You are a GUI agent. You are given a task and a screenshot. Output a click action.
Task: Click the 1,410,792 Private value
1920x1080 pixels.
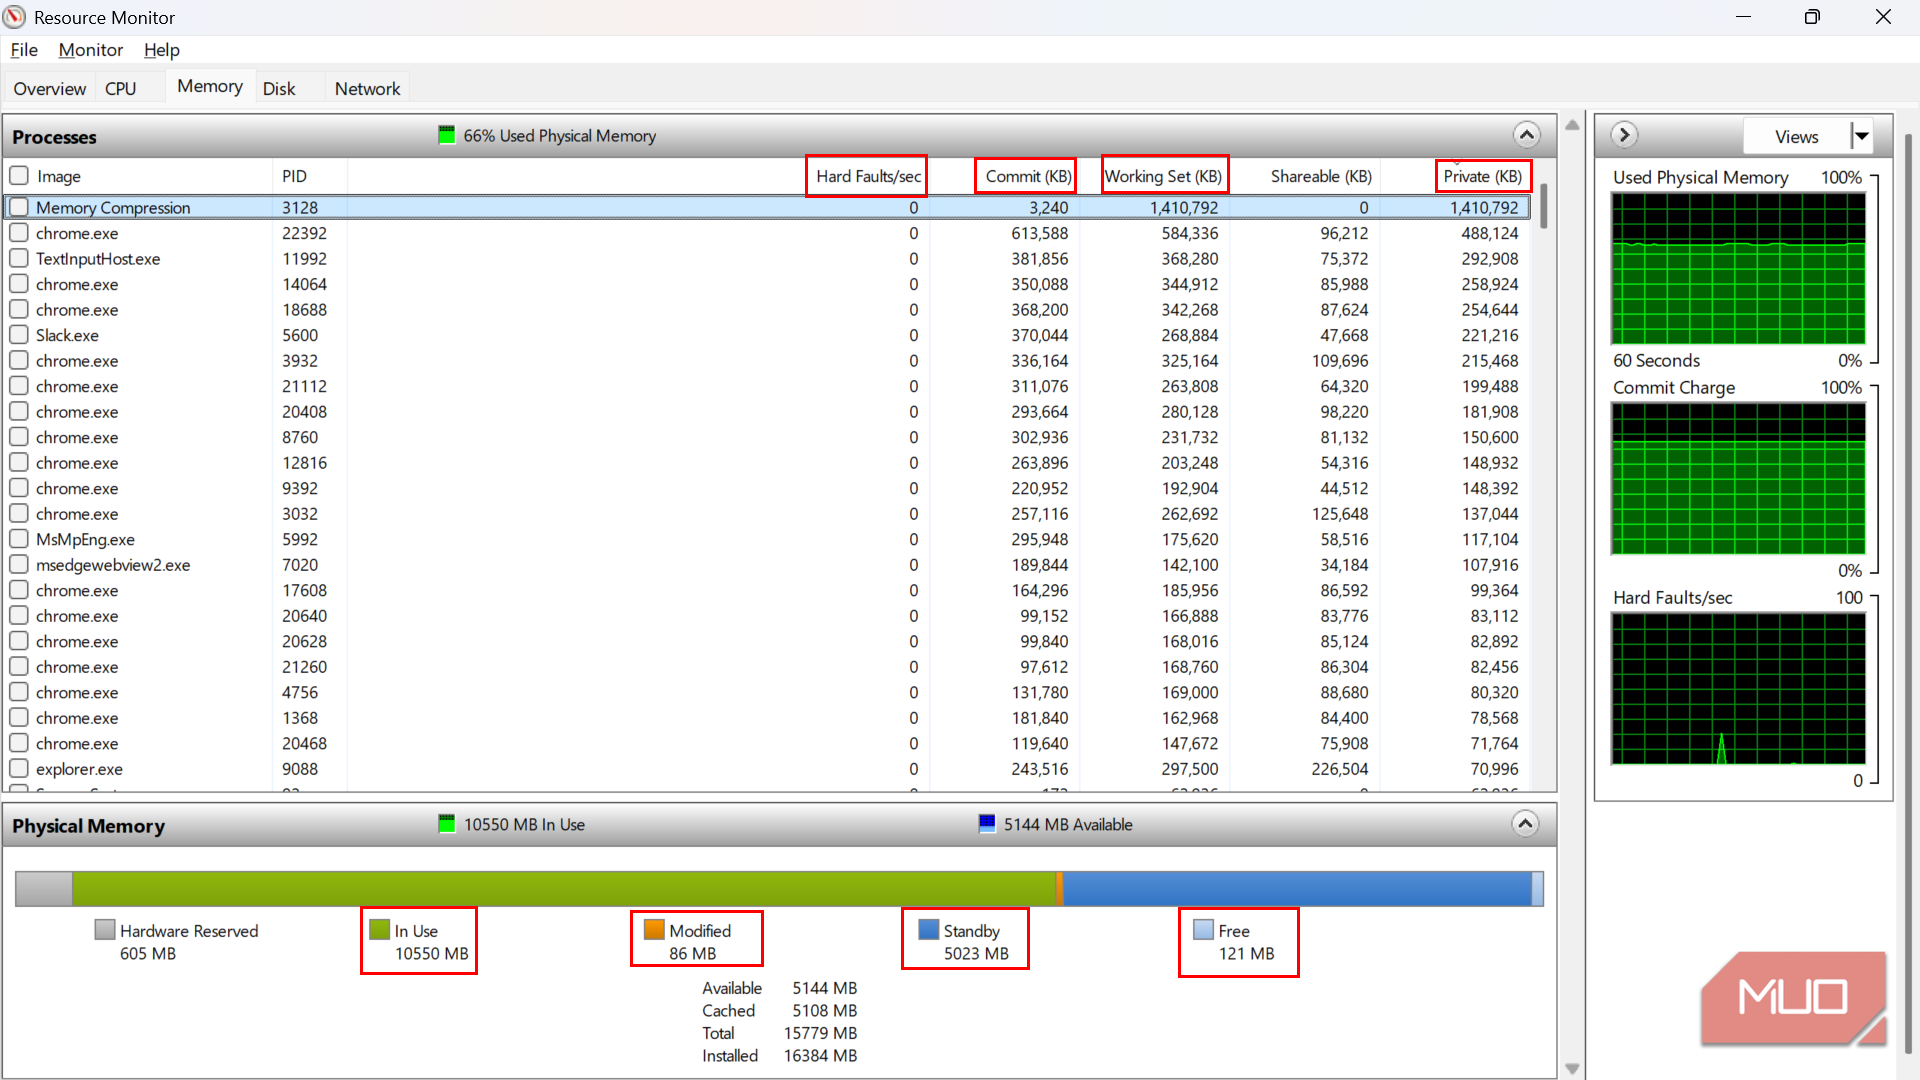click(1484, 207)
